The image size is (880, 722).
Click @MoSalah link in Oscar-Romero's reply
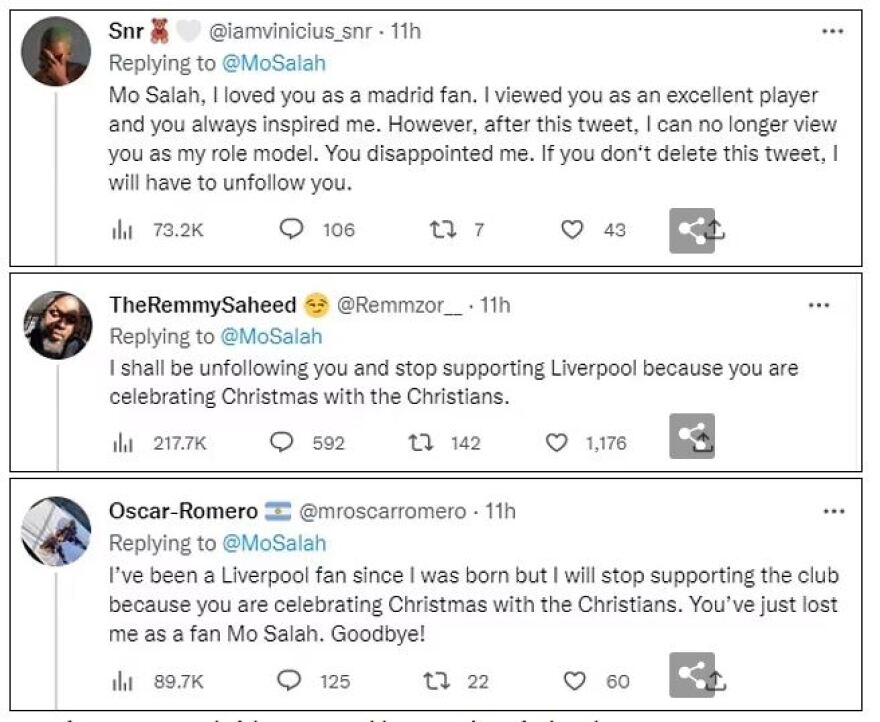tap(273, 543)
